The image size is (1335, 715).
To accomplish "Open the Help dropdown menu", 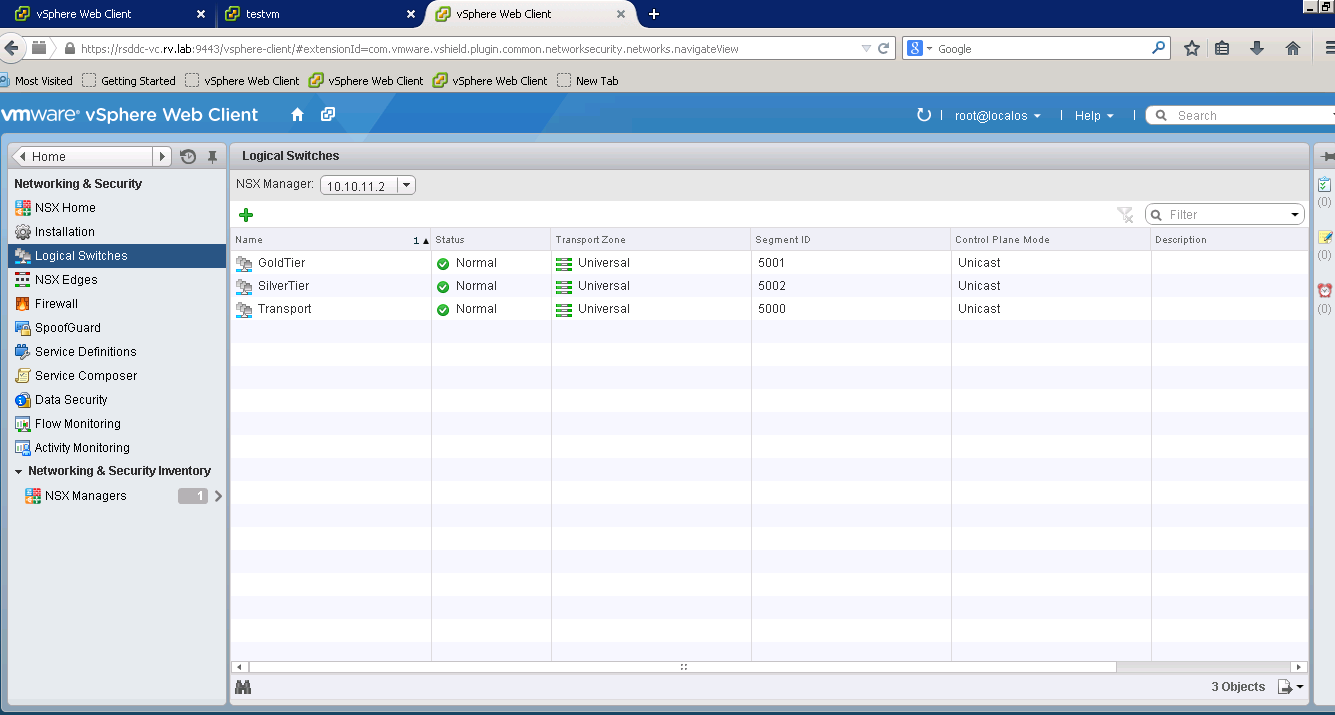I will click(1093, 116).
